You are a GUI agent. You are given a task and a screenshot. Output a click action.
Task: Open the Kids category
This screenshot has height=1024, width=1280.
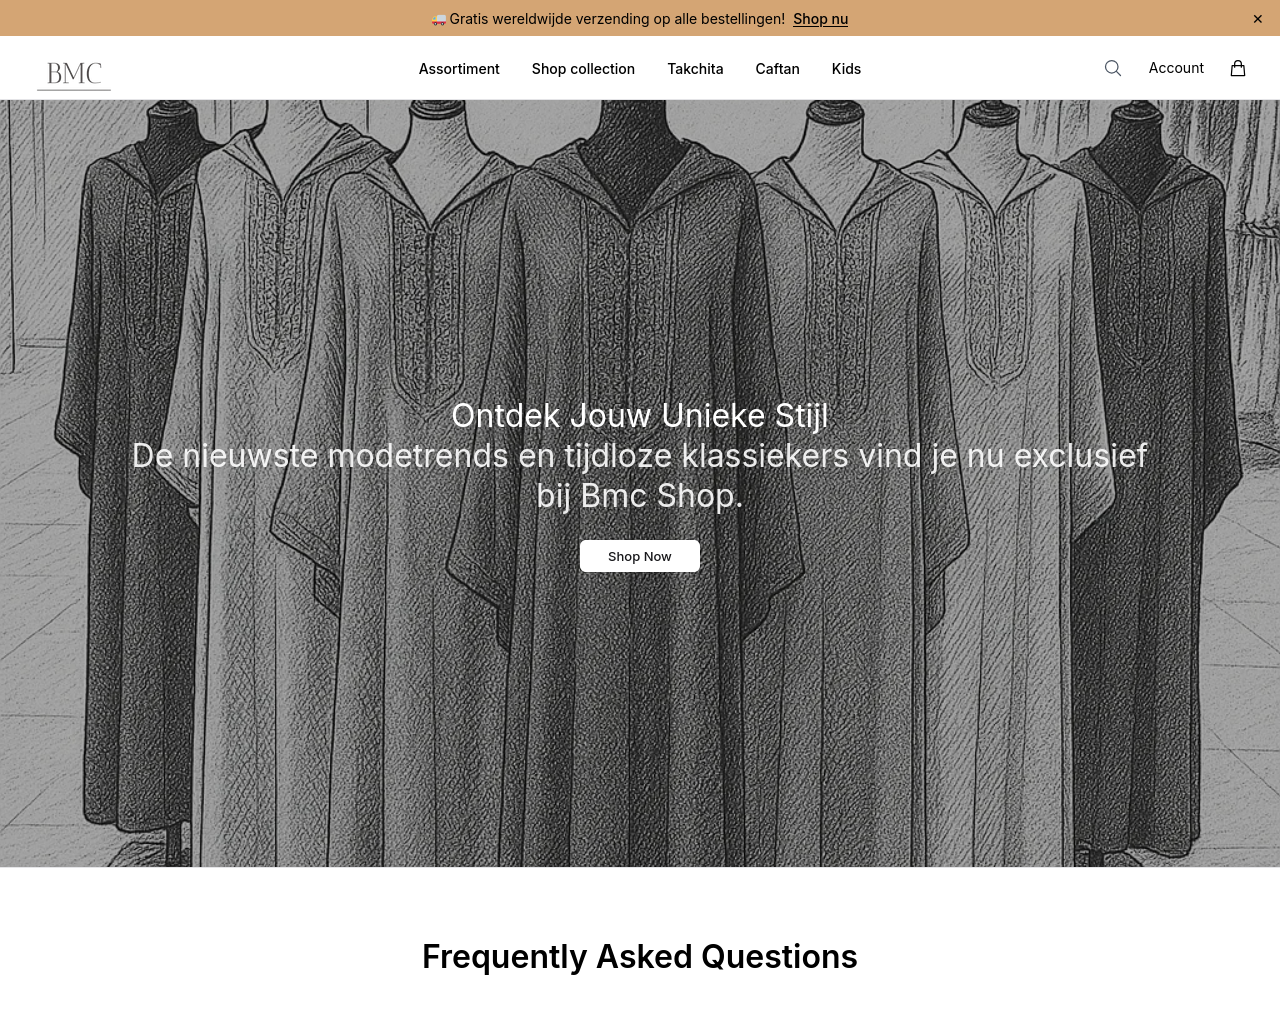(846, 69)
